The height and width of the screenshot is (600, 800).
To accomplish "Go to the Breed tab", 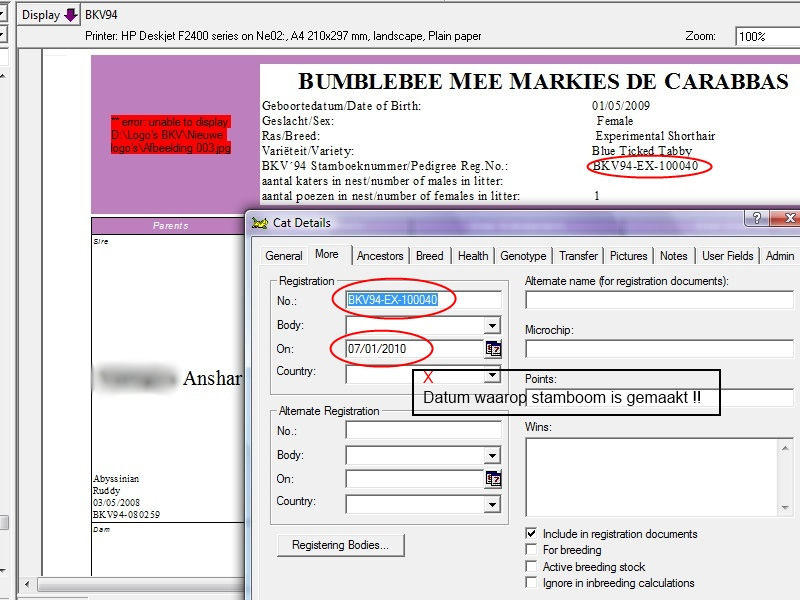I will [x=430, y=256].
